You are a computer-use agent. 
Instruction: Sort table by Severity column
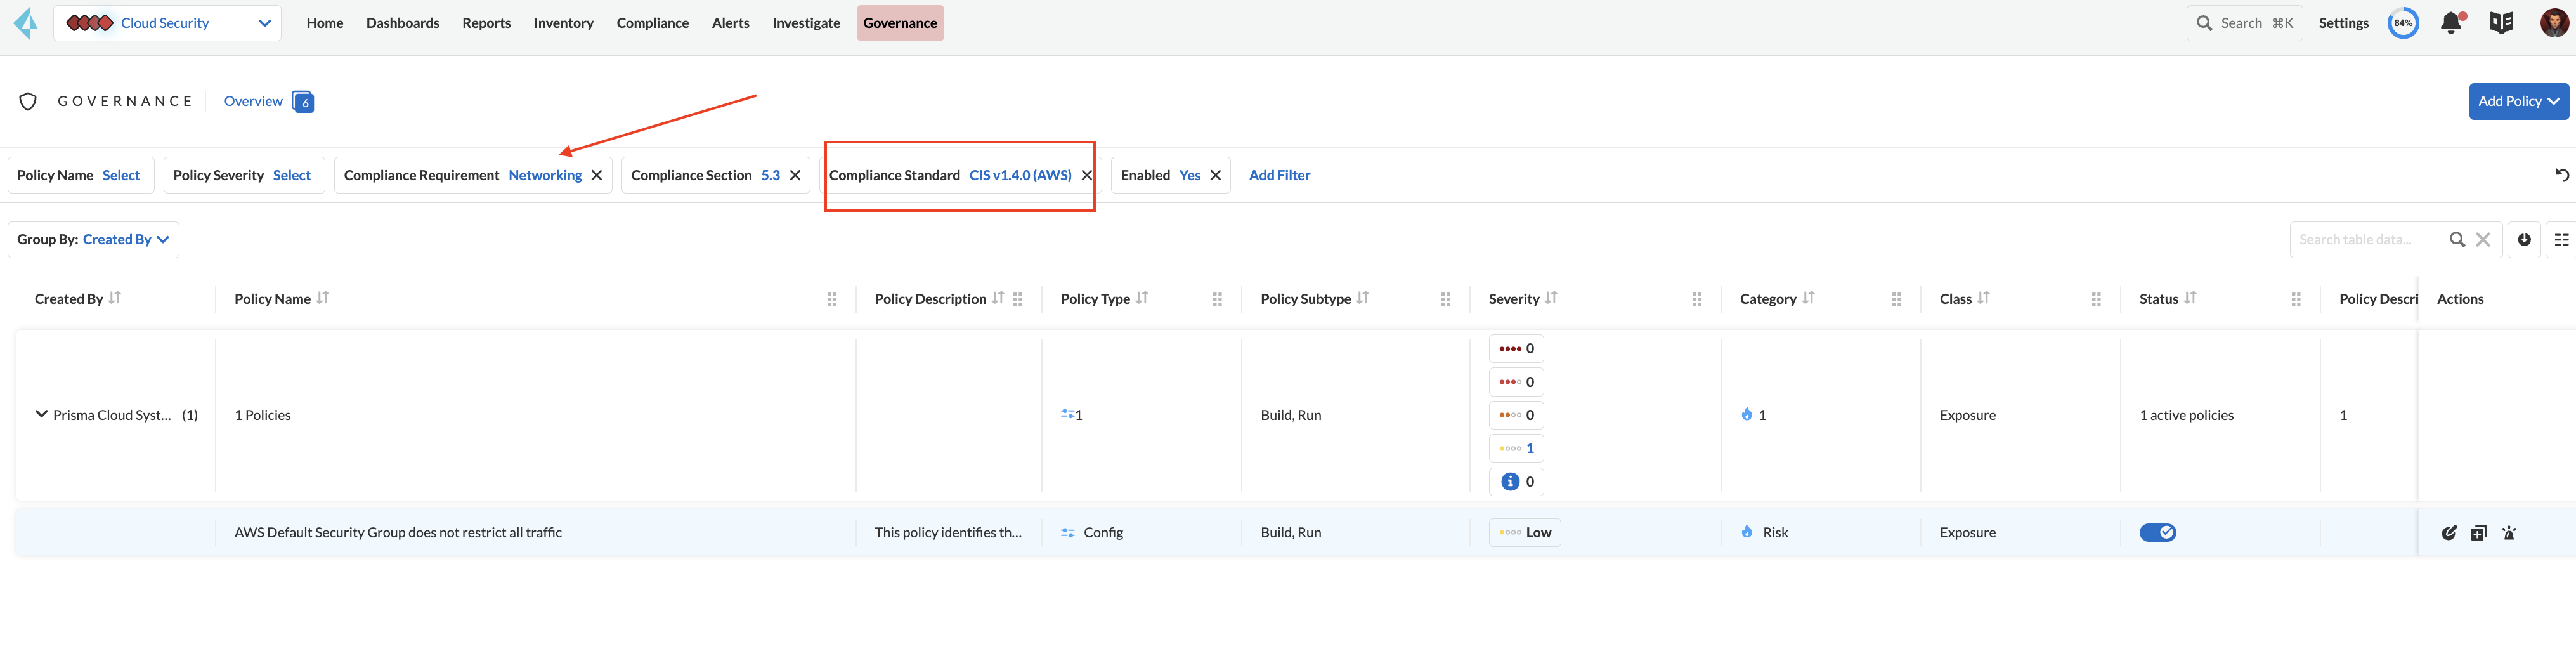[x=1550, y=298]
